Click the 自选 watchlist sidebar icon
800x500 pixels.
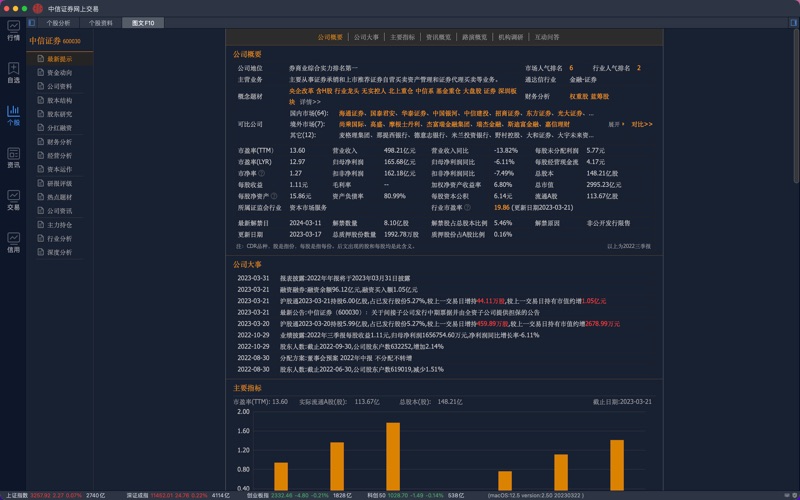click(x=13, y=73)
